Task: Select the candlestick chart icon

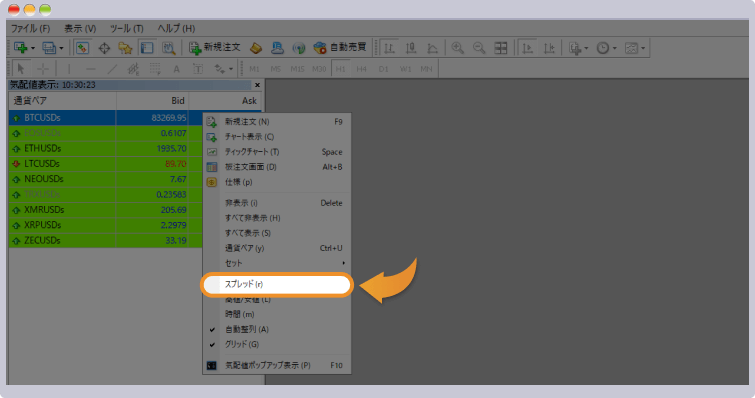Action: point(411,48)
